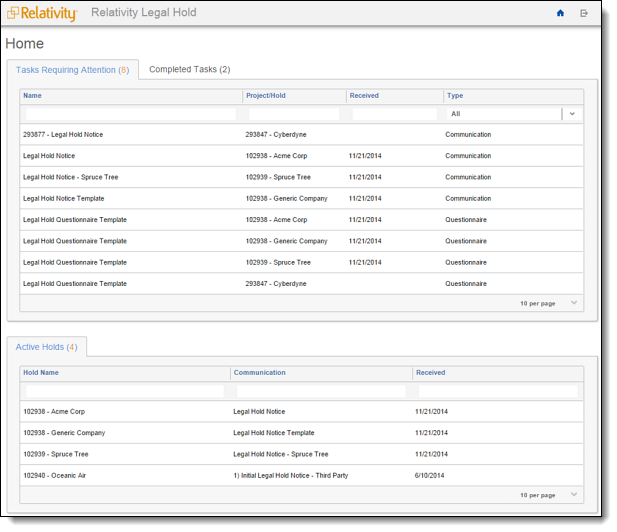Screen dimensions: 617x532
Task: Select the Tasks Requiring Attention tab
Action: (72, 70)
